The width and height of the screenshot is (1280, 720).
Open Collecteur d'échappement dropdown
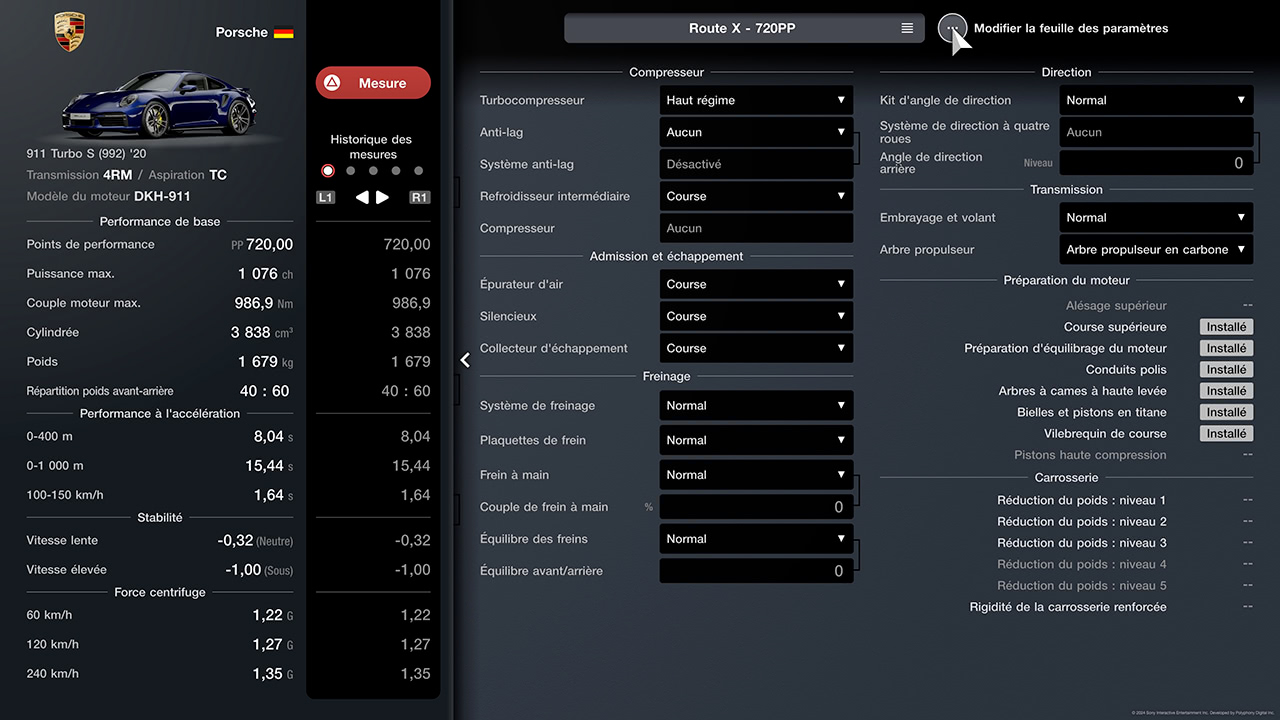point(756,348)
